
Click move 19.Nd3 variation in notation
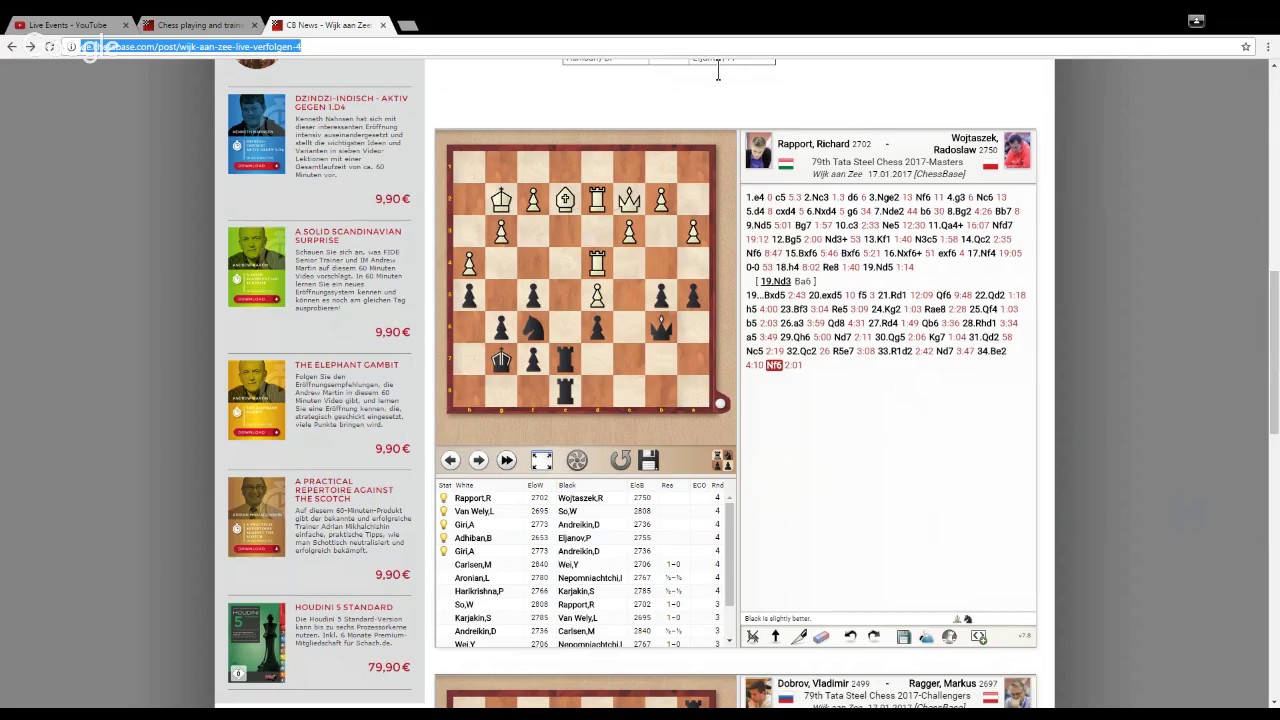coord(775,281)
